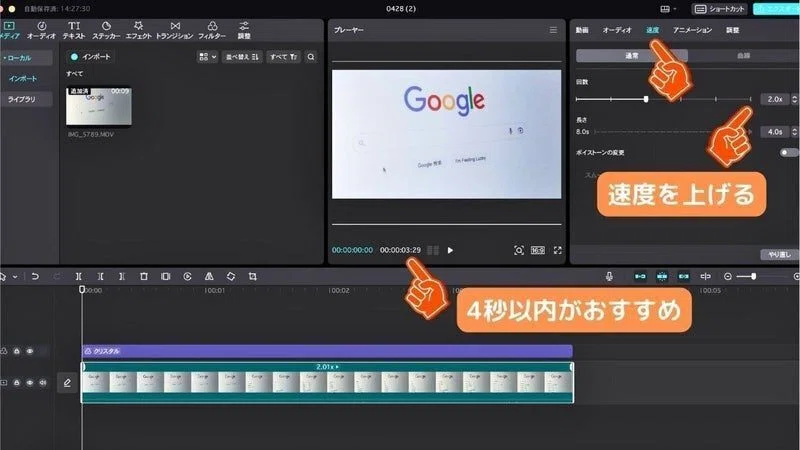This screenshot has height=450, width=800.
Task: Click the インポート button in media area
Action: [90, 57]
